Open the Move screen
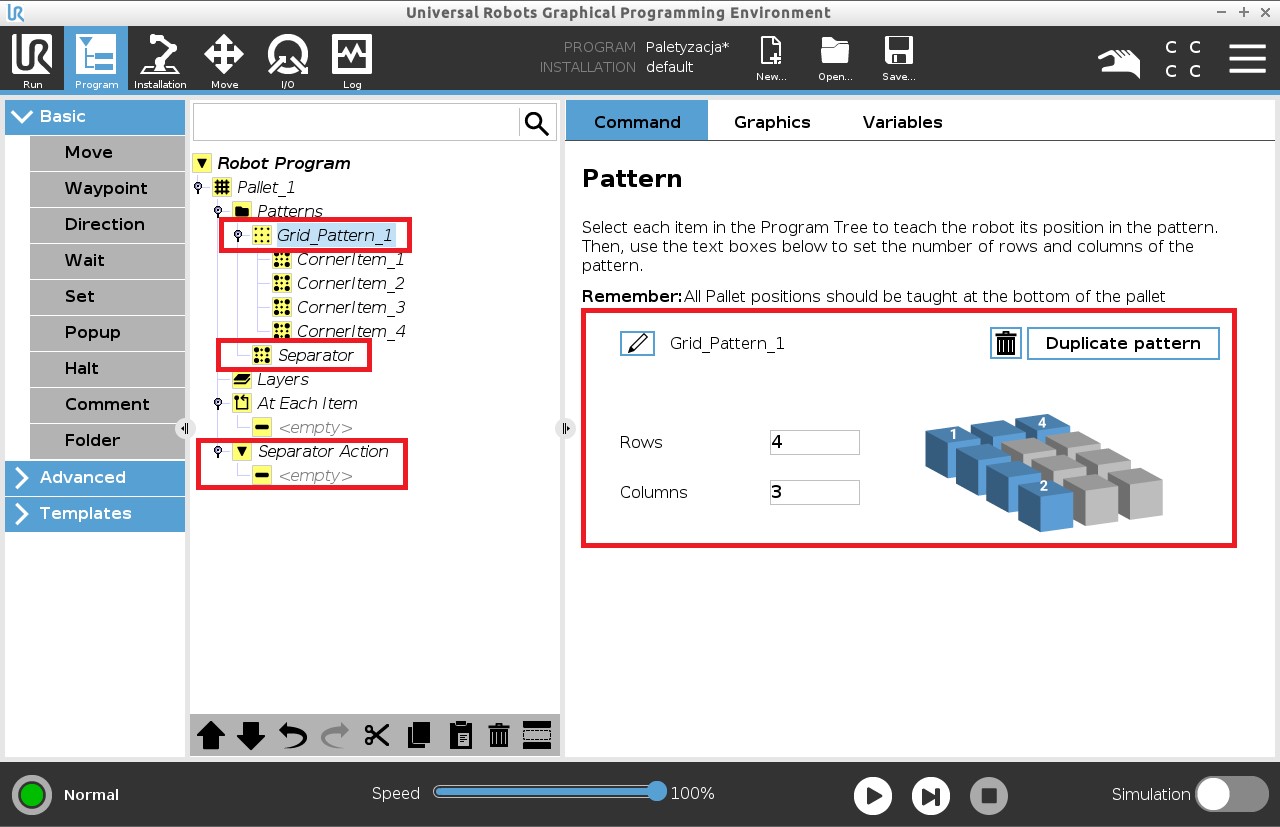 (224, 59)
